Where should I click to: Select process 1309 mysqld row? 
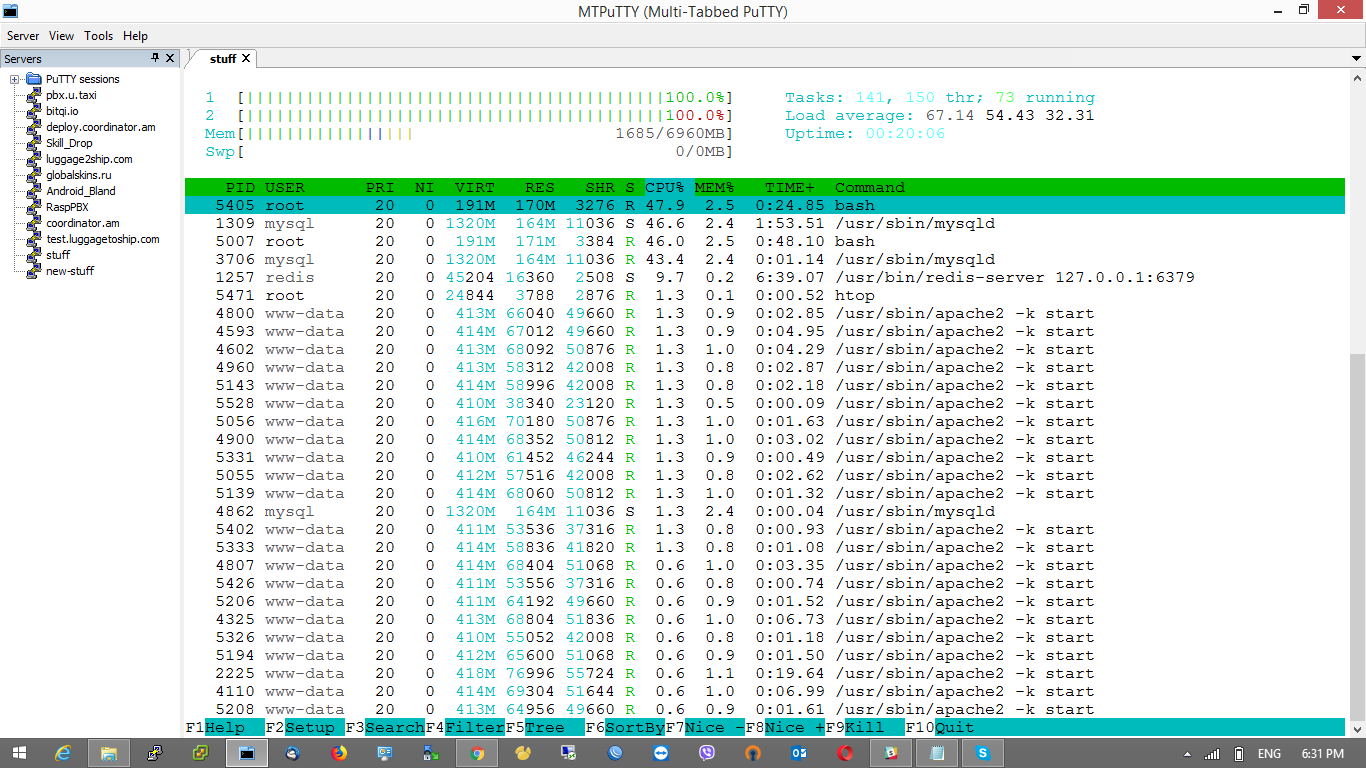point(765,223)
